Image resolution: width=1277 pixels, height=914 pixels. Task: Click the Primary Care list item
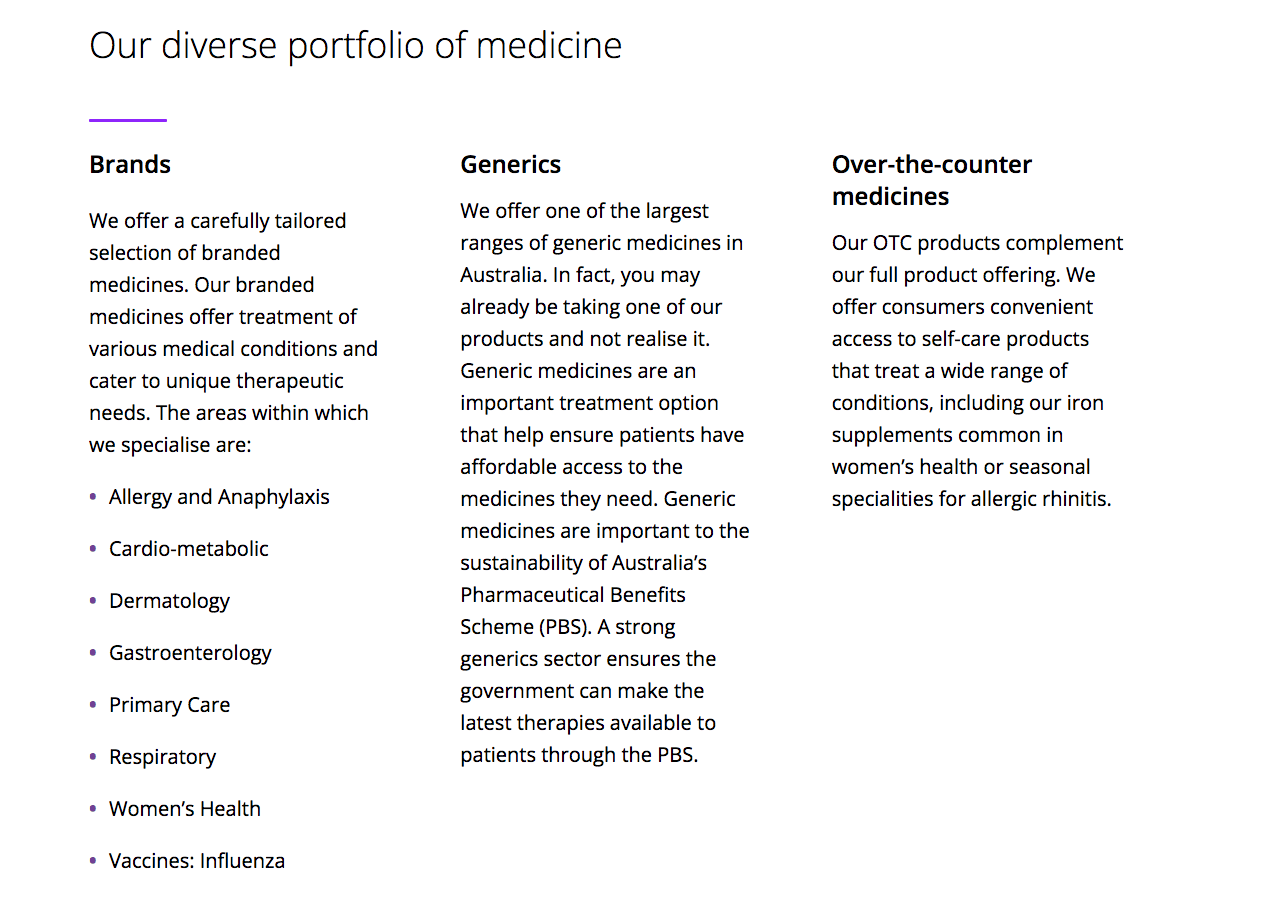(x=169, y=705)
